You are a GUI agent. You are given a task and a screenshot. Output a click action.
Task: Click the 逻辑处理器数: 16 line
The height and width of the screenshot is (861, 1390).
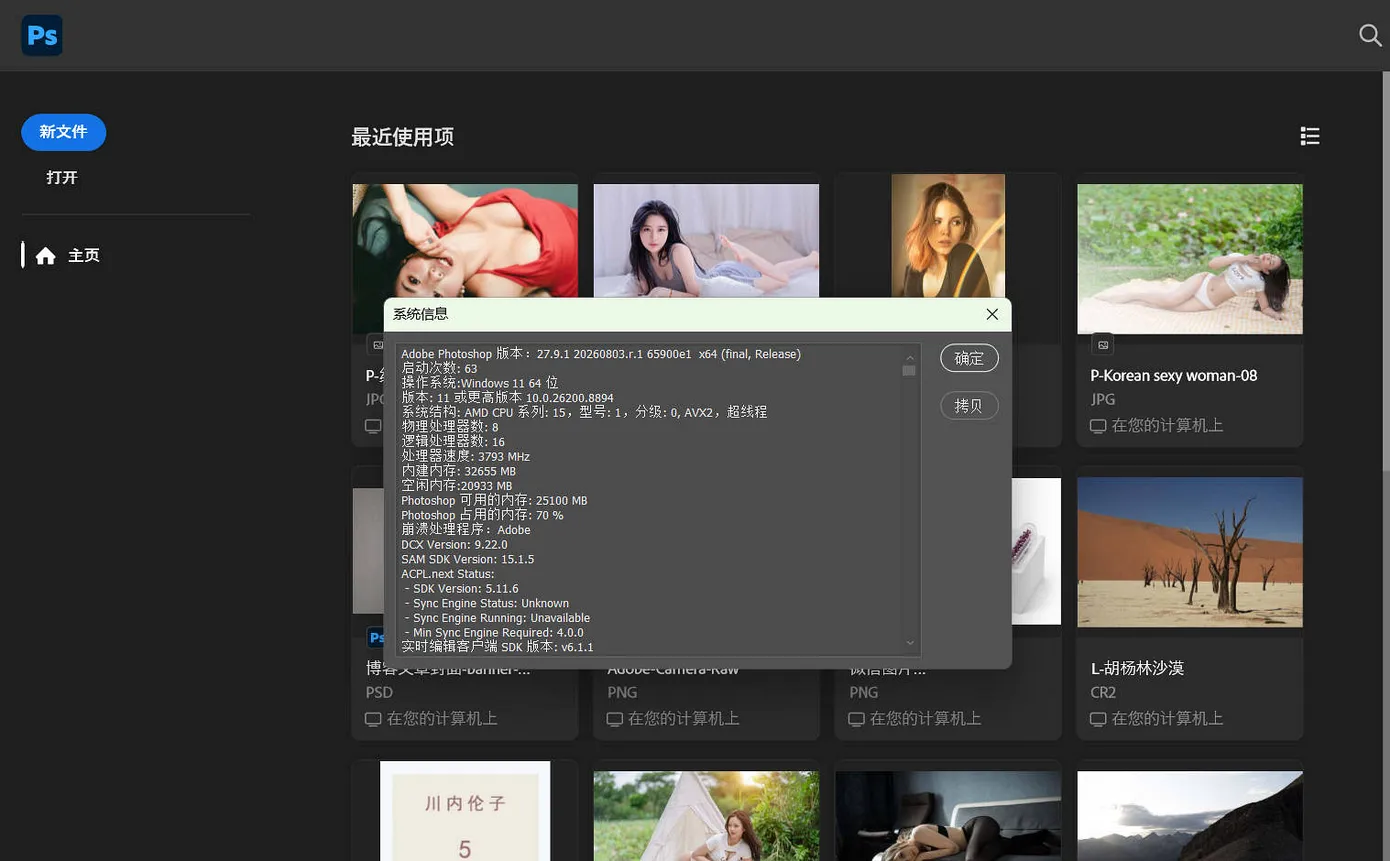(x=453, y=442)
